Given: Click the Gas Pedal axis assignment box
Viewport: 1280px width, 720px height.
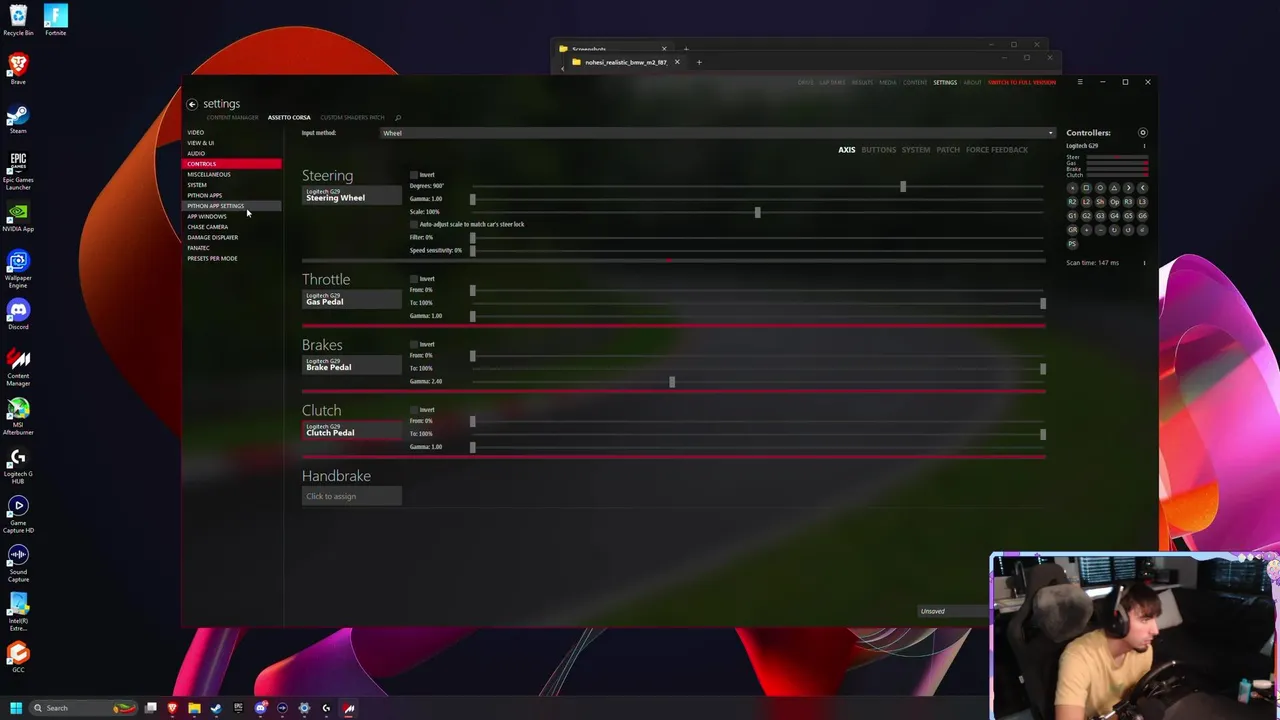Looking at the screenshot, I should (352, 299).
